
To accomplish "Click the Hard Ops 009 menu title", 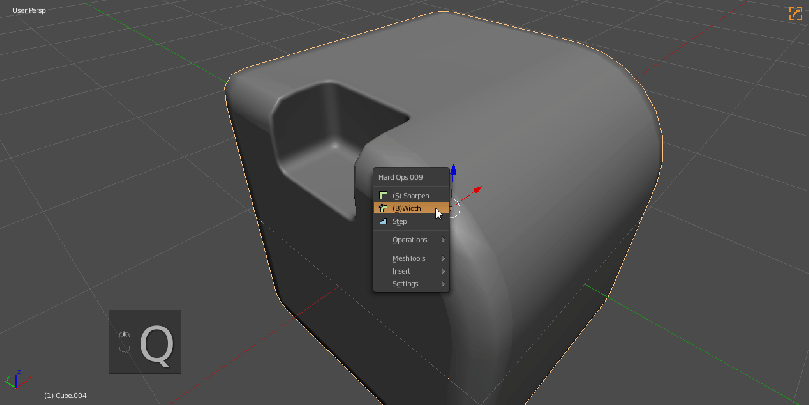I will (x=402, y=178).
